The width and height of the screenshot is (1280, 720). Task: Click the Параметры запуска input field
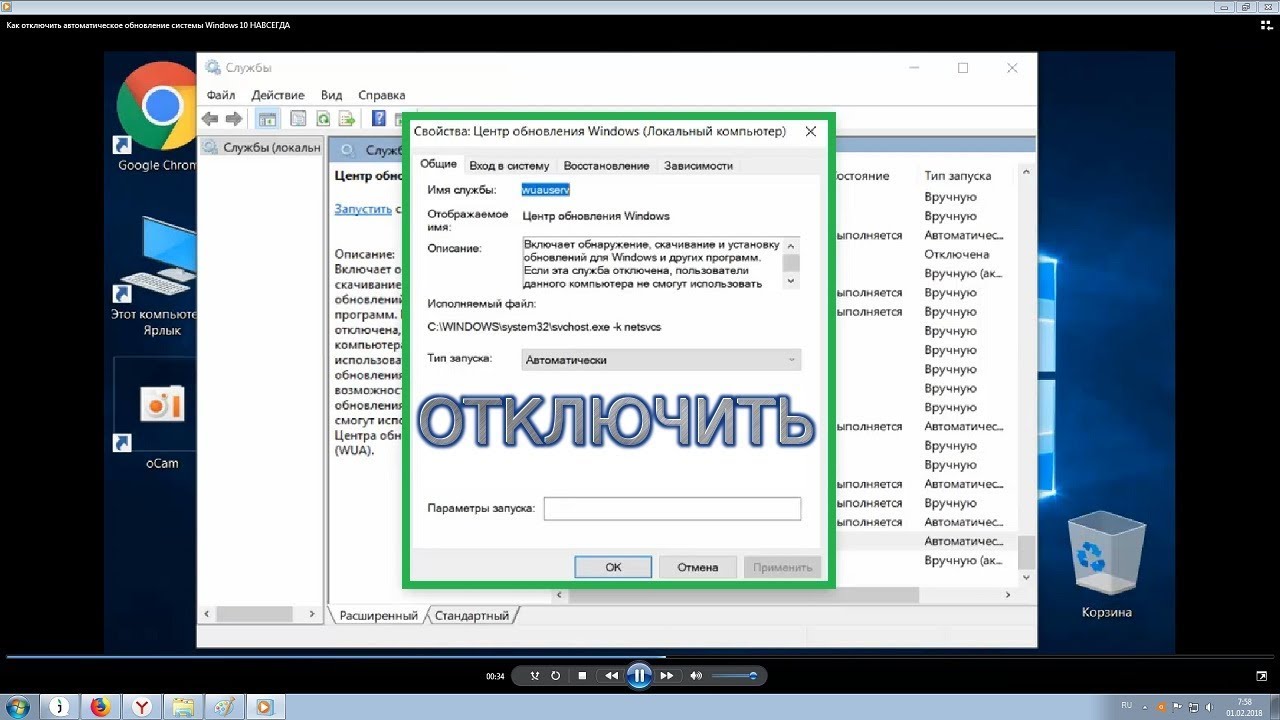(x=672, y=509)
